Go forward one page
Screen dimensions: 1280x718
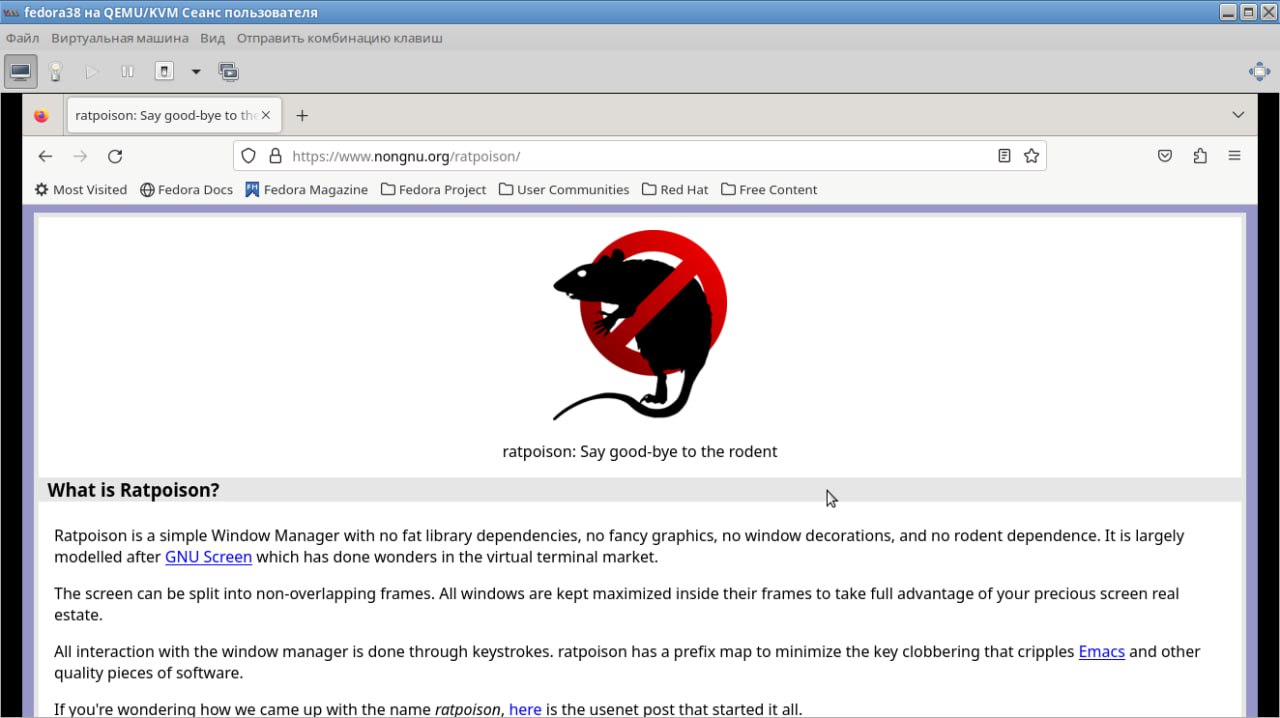(80, 156)
